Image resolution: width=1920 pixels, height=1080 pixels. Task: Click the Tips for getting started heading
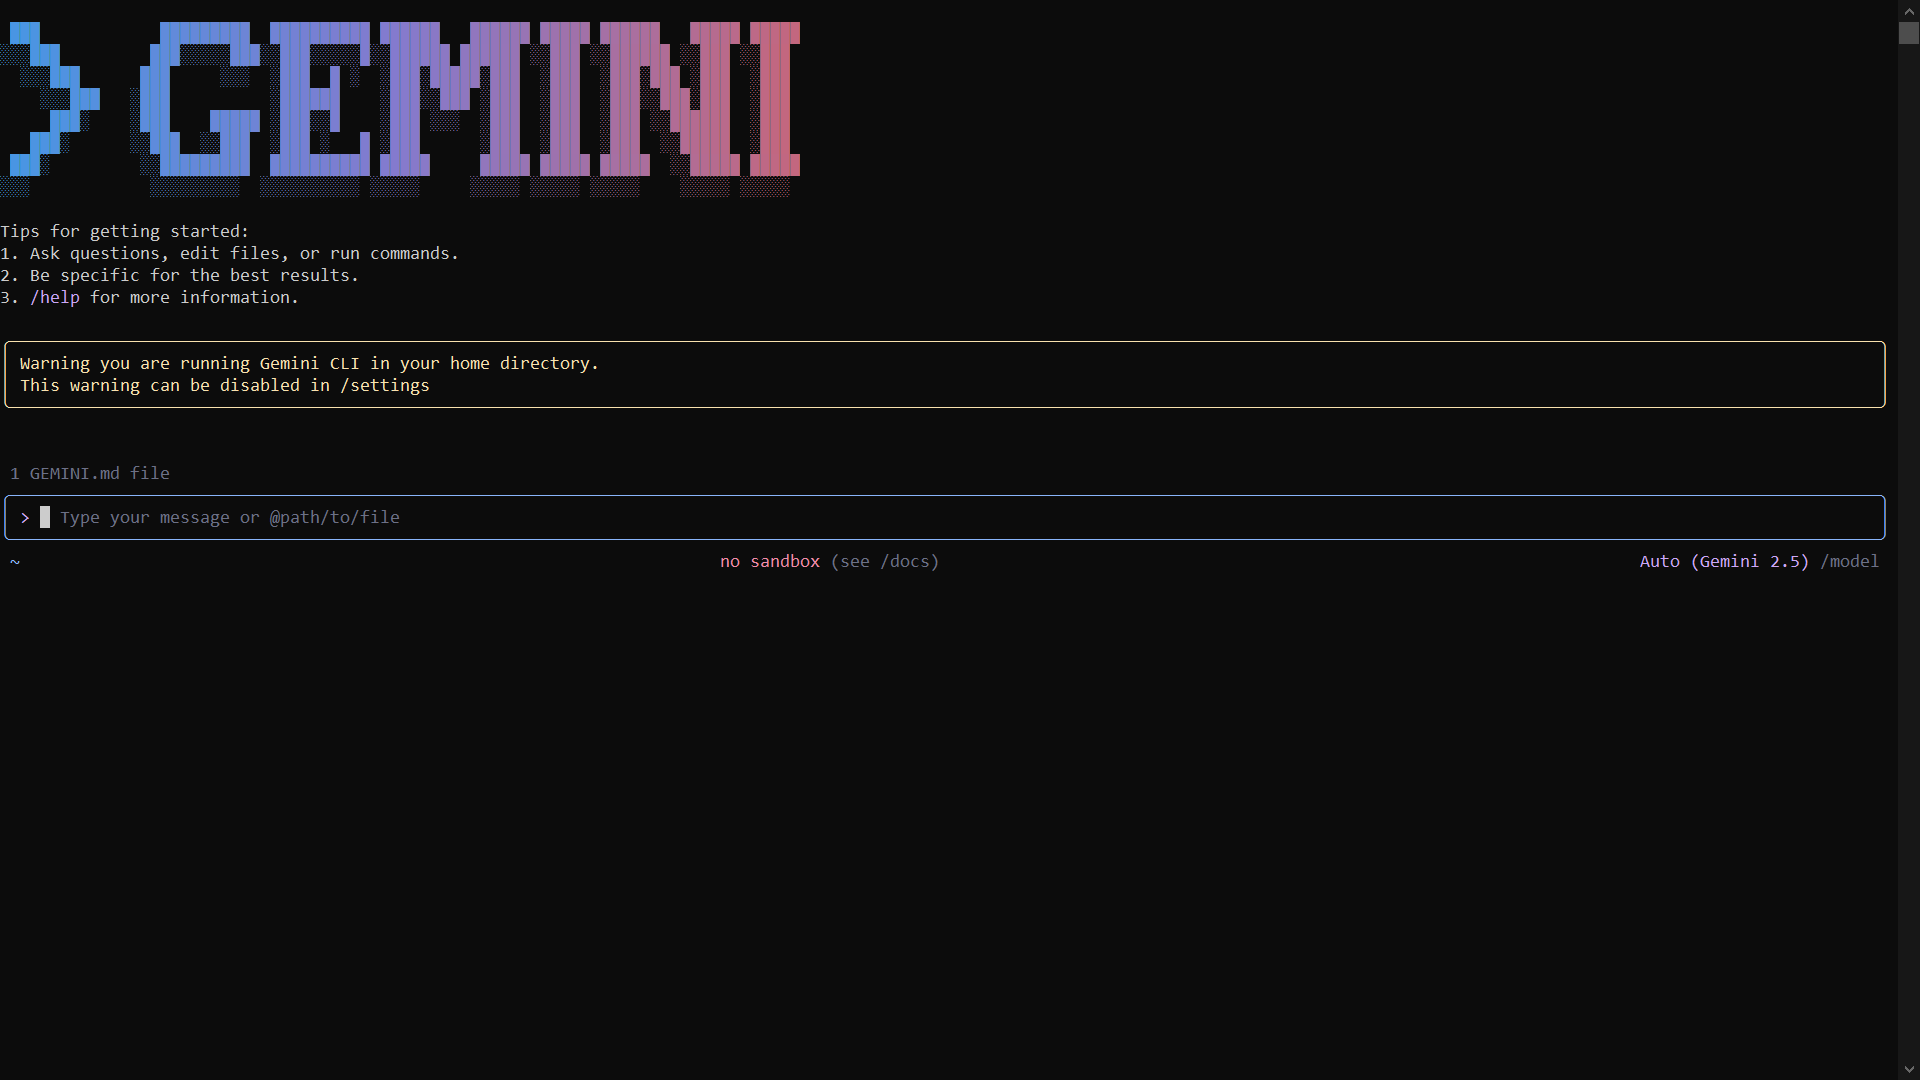125,231
